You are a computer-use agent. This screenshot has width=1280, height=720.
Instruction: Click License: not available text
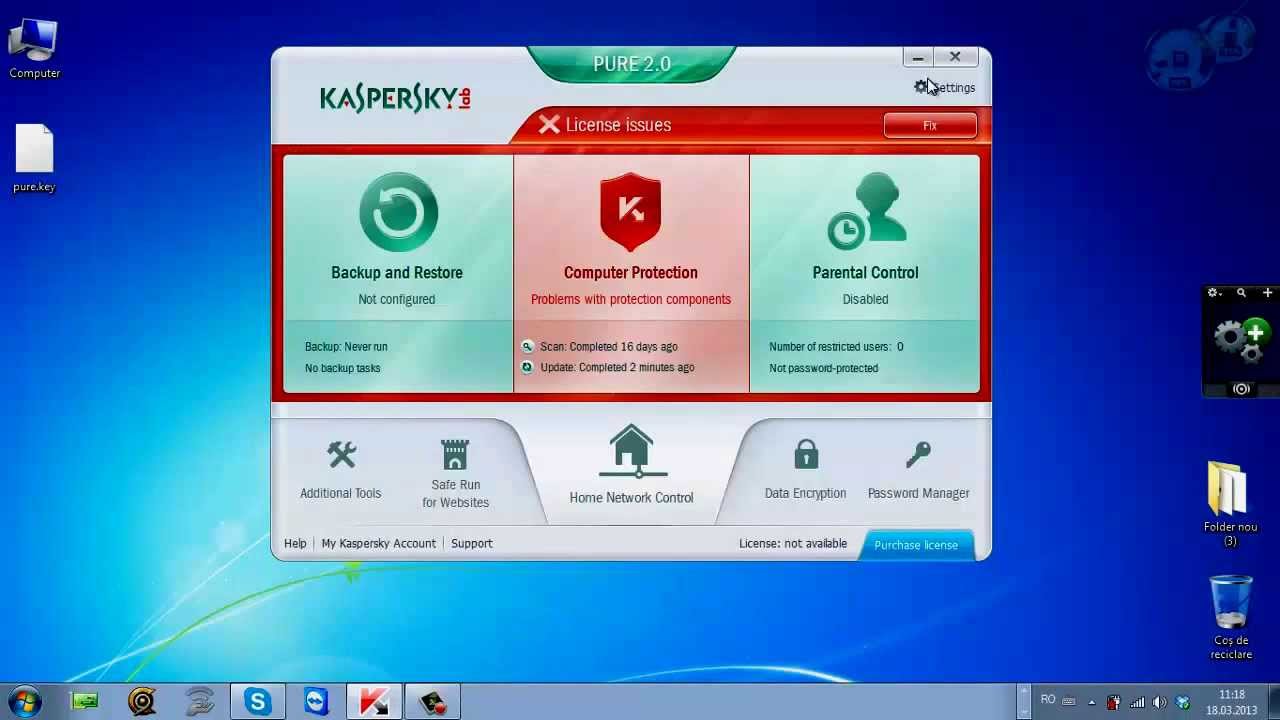(793, 543)
